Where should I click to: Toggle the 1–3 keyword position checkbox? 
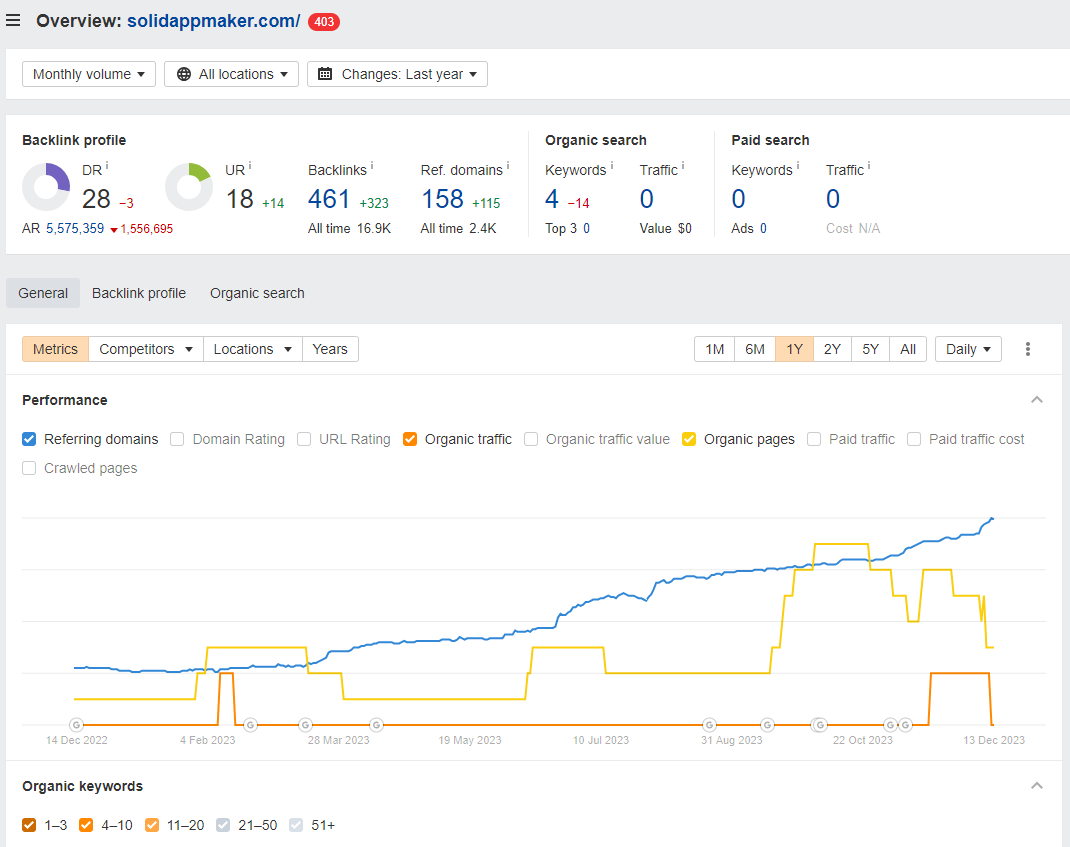29,825
